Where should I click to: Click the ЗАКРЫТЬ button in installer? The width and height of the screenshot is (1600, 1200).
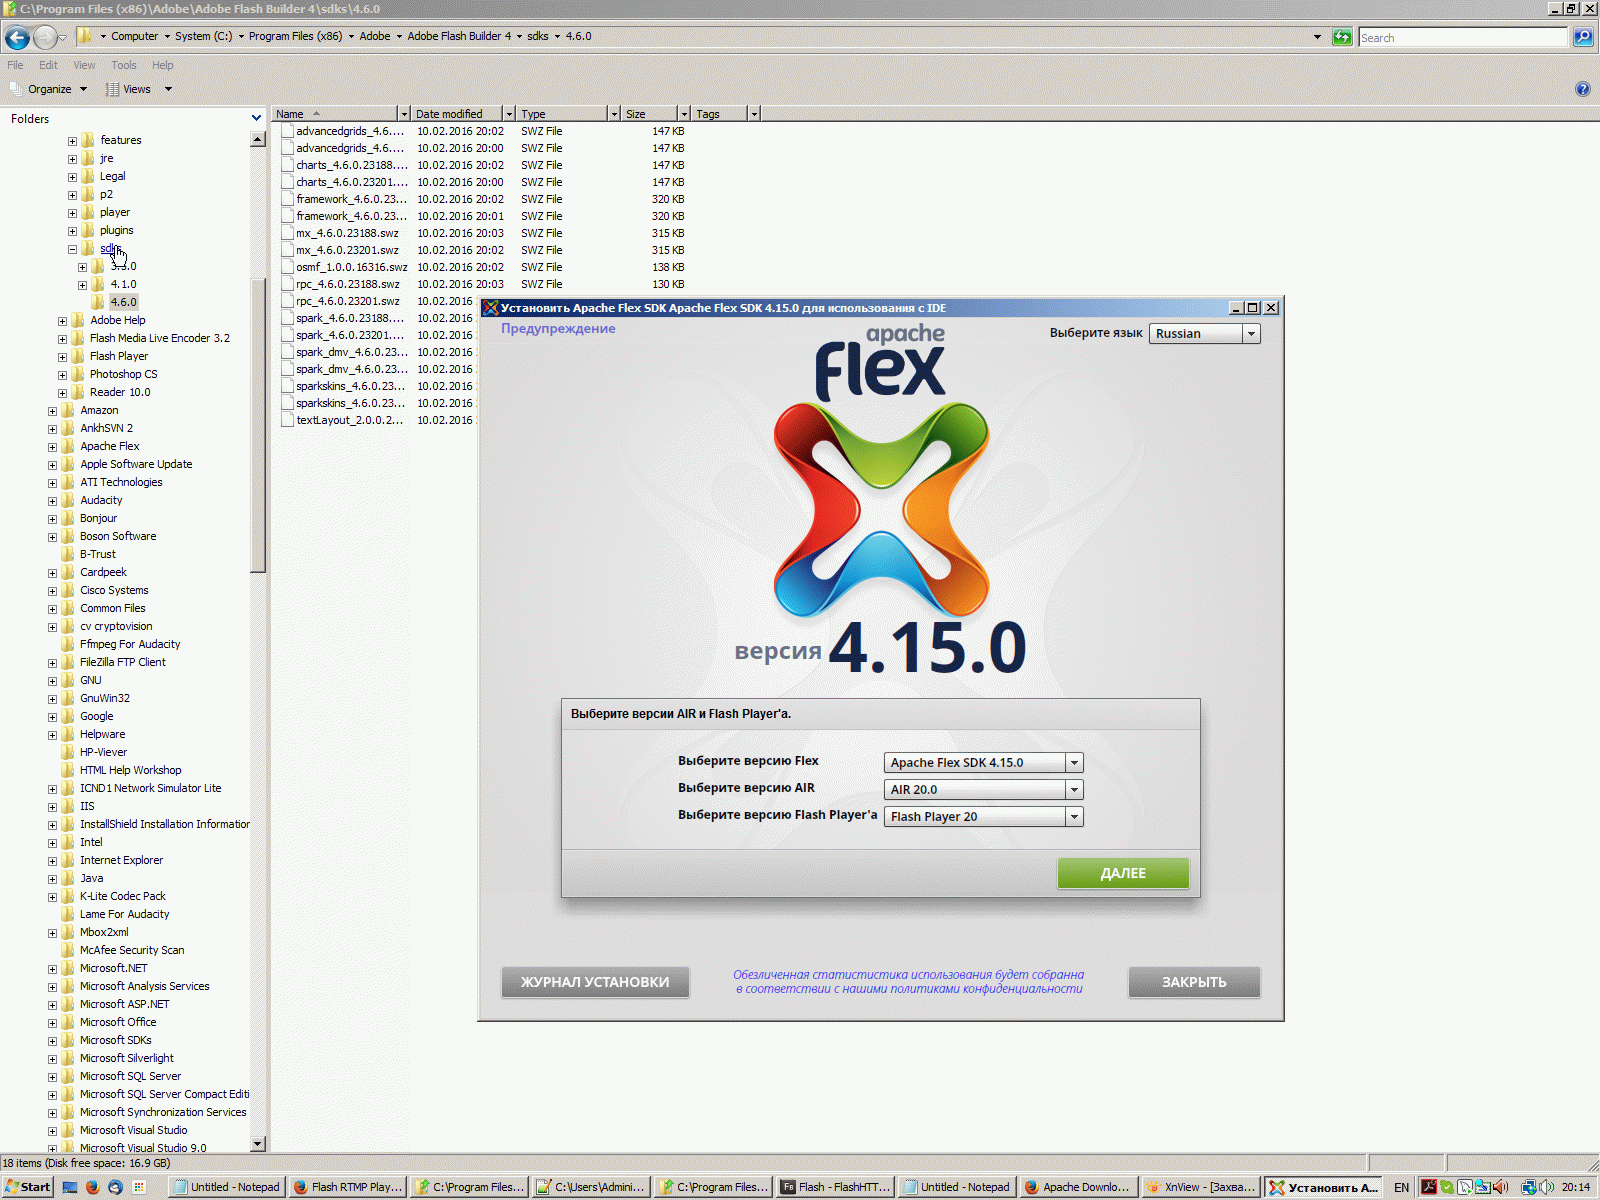pos(1194,982)
